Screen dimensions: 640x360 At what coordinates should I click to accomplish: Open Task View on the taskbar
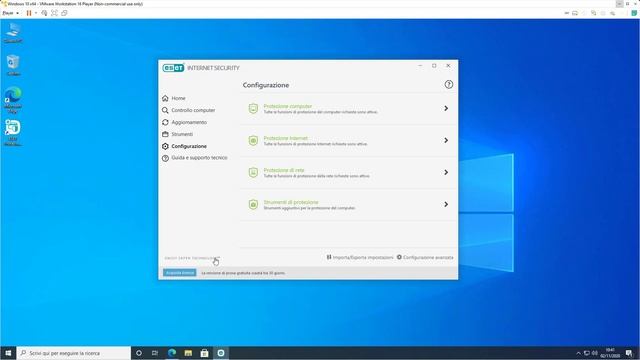click(155, 353)
